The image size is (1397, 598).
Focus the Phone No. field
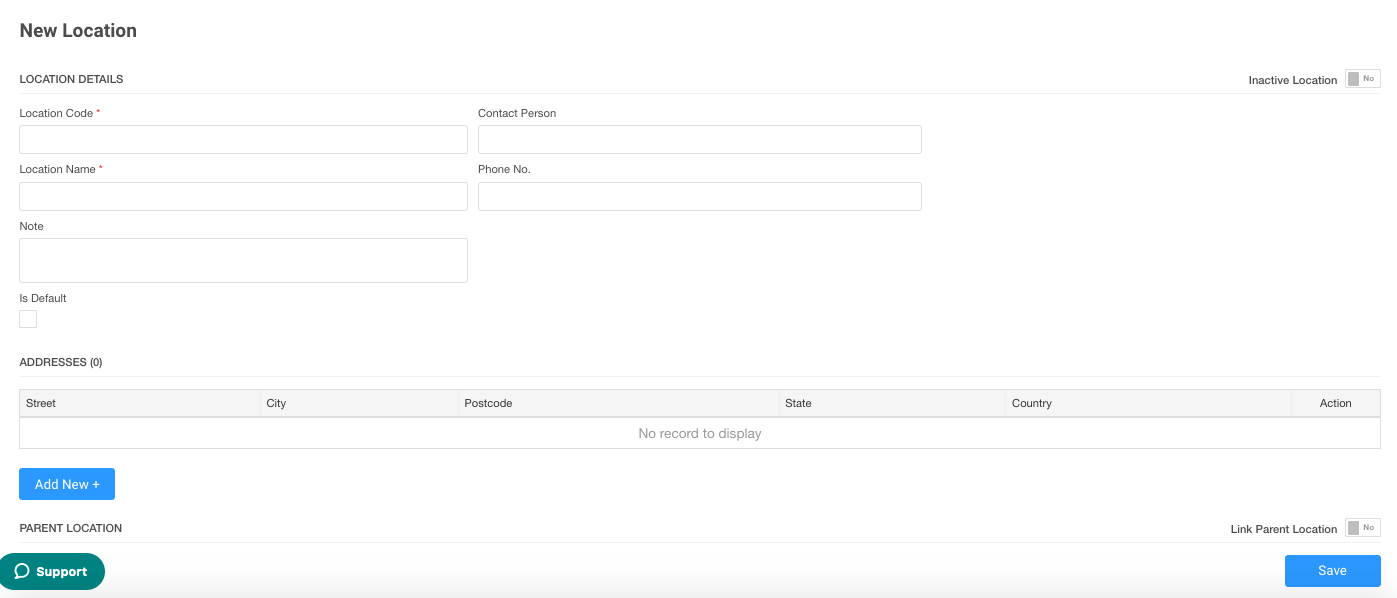tap(700, 196)
